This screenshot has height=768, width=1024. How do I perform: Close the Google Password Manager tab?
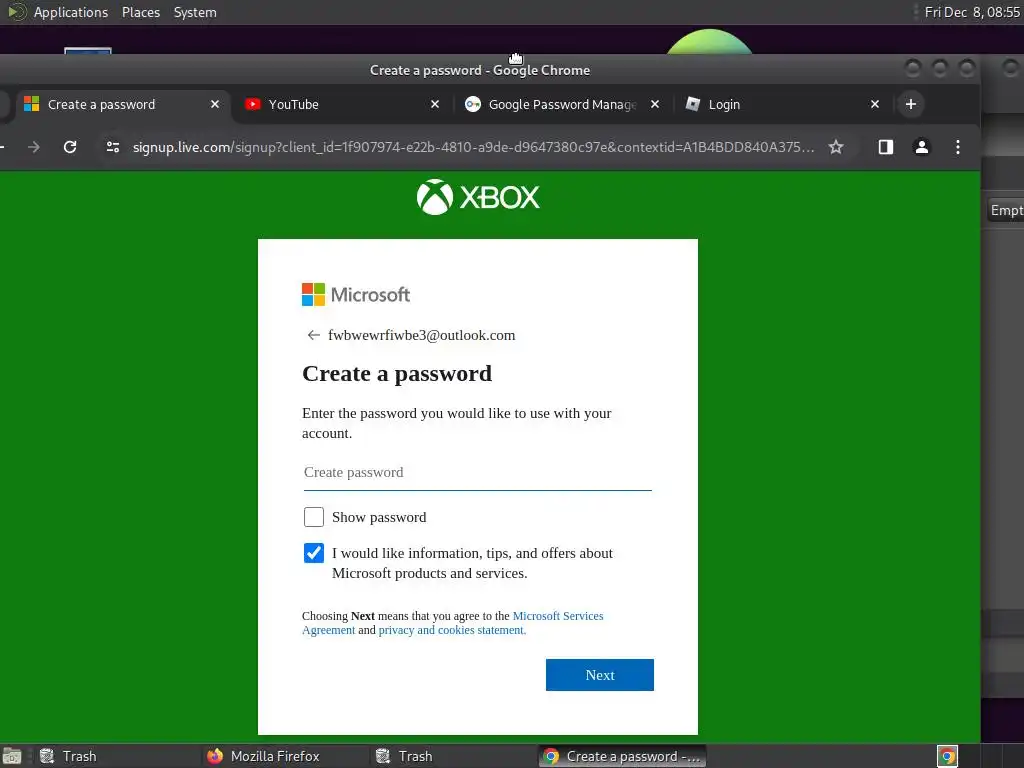coord(655,104)
